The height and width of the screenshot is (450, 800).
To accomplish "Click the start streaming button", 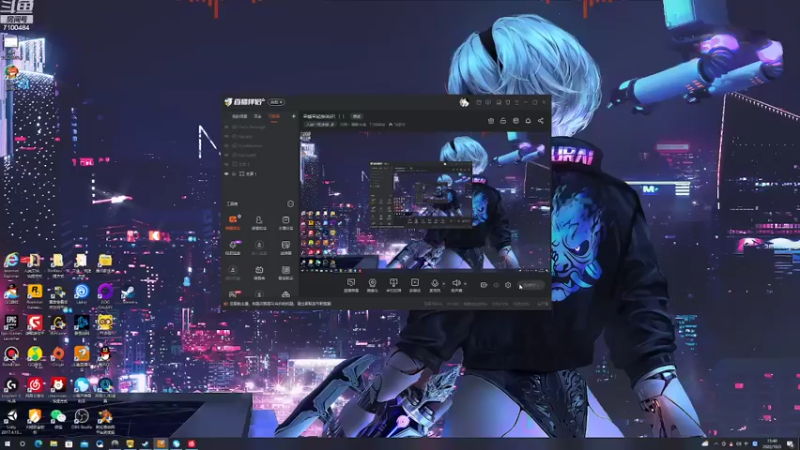I will coord(531,285).
